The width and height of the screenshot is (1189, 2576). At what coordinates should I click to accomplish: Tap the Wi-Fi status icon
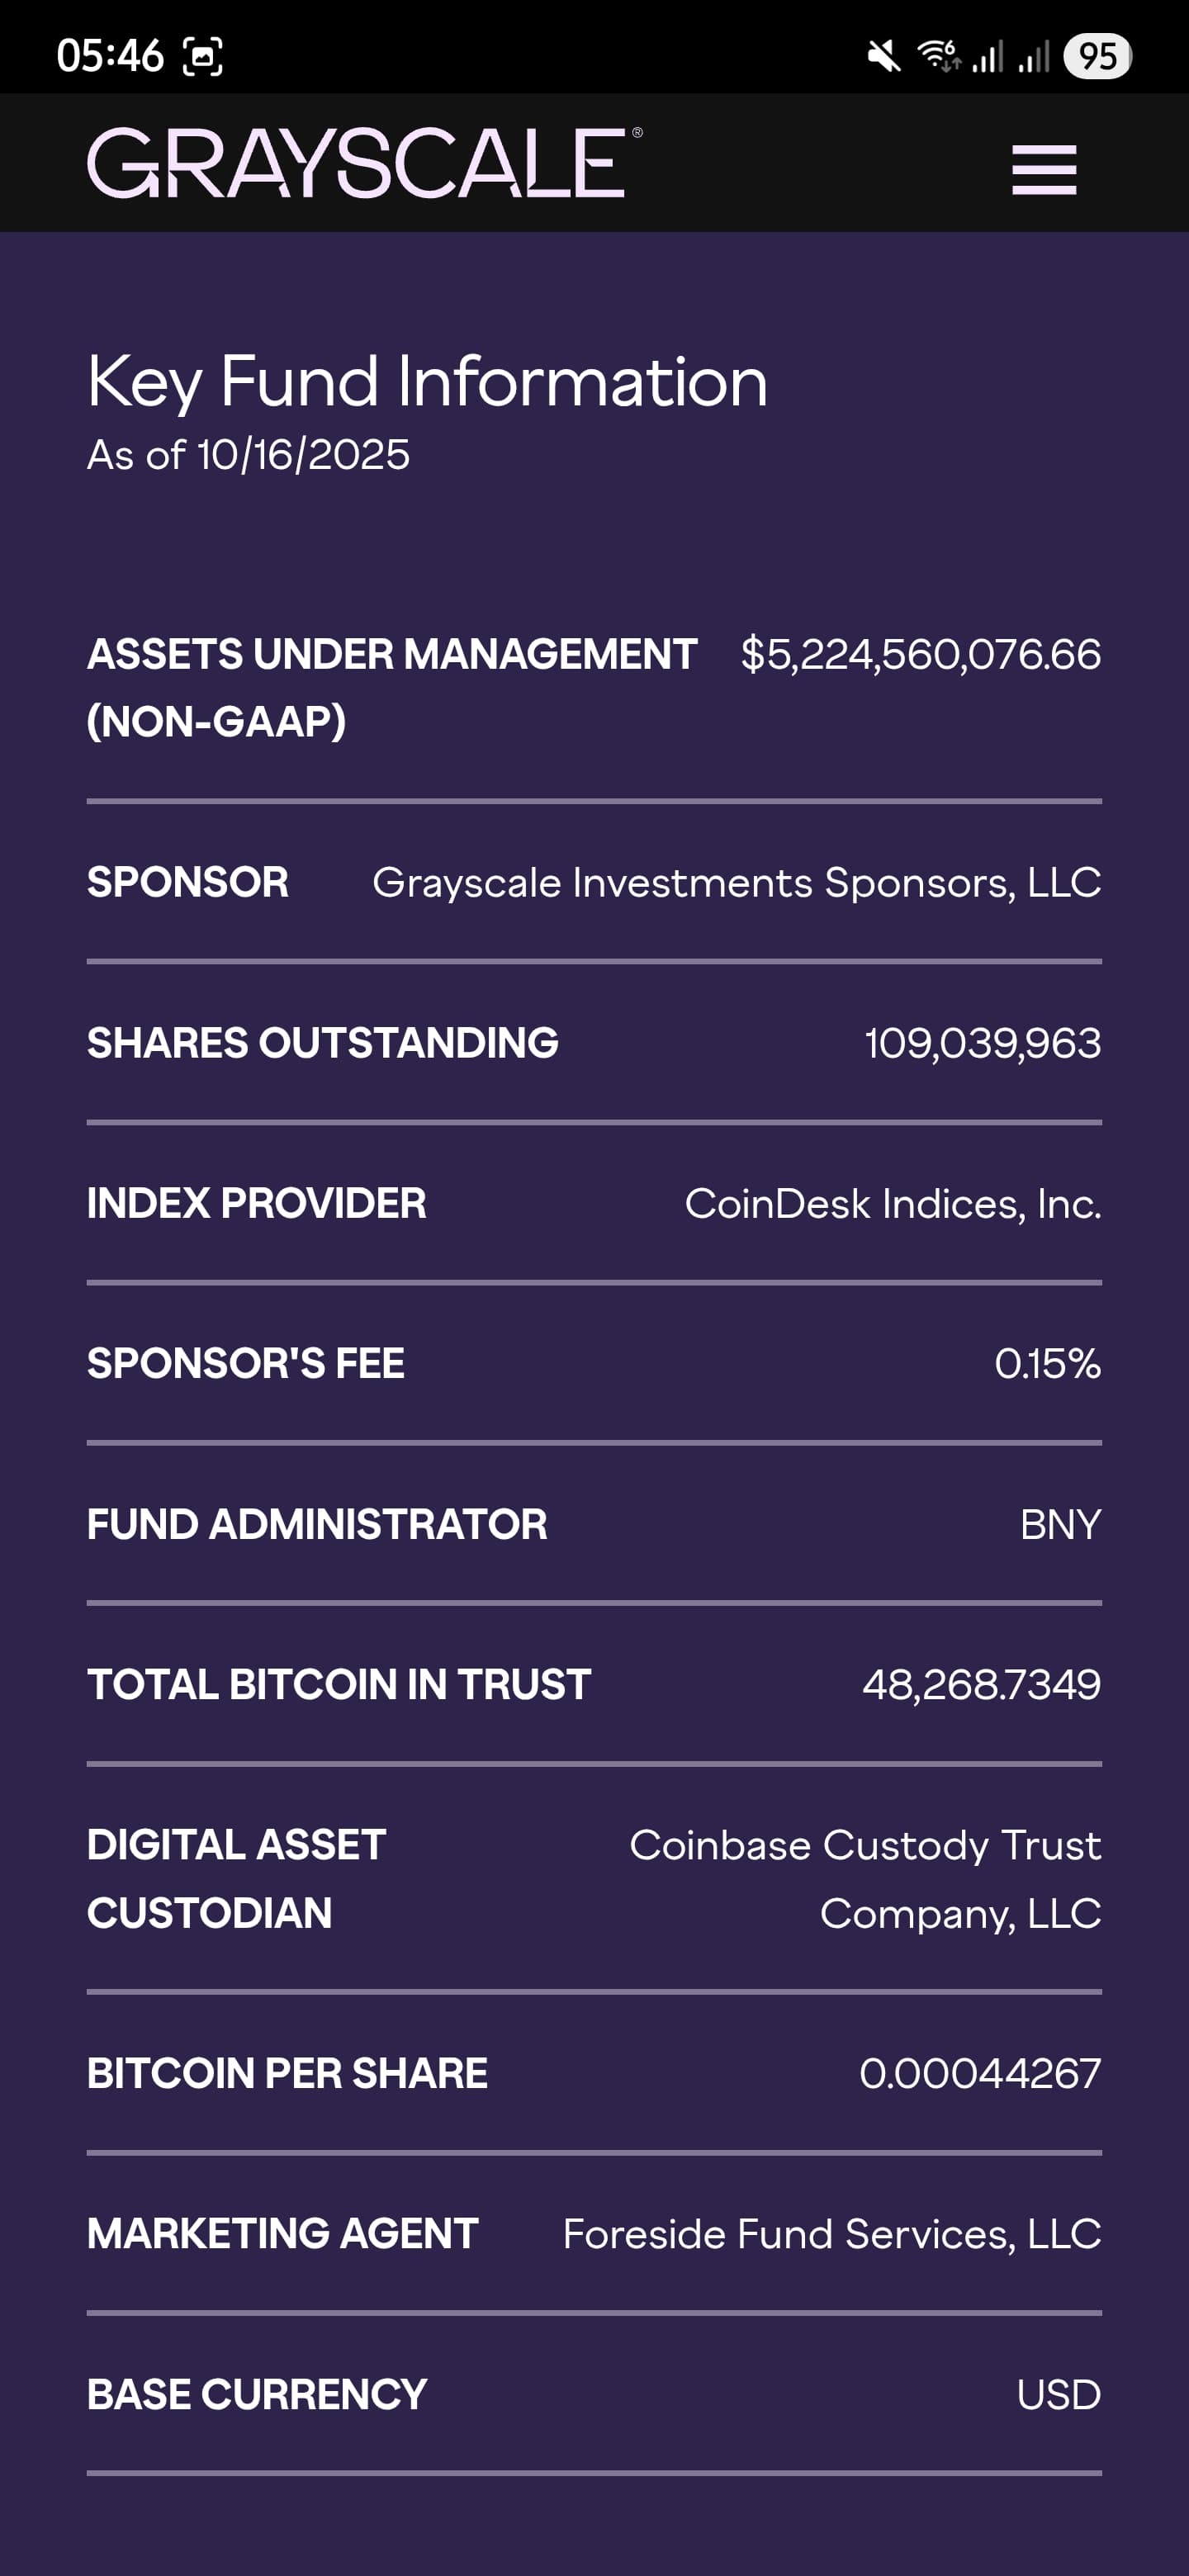939,56
